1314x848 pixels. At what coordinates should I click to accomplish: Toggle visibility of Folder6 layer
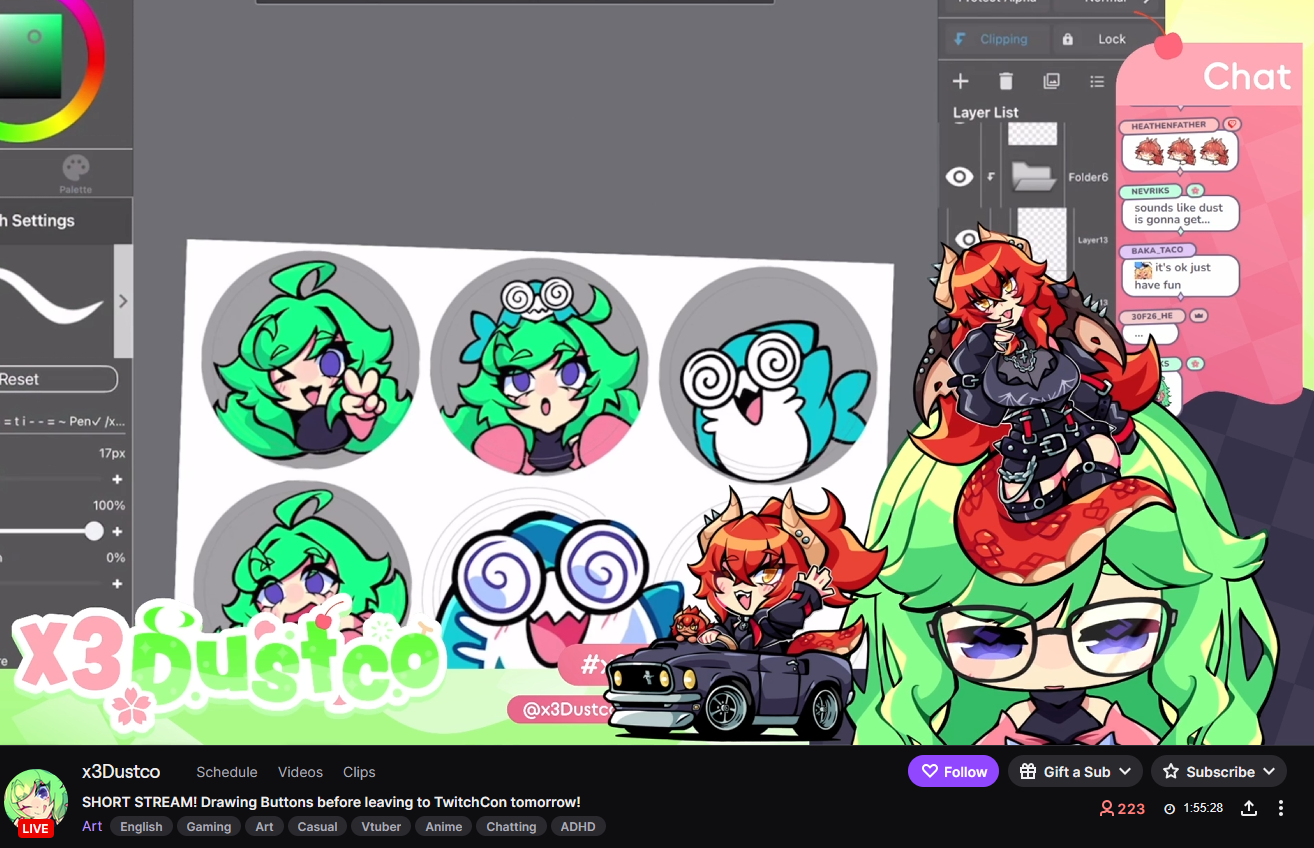point(959,177)
